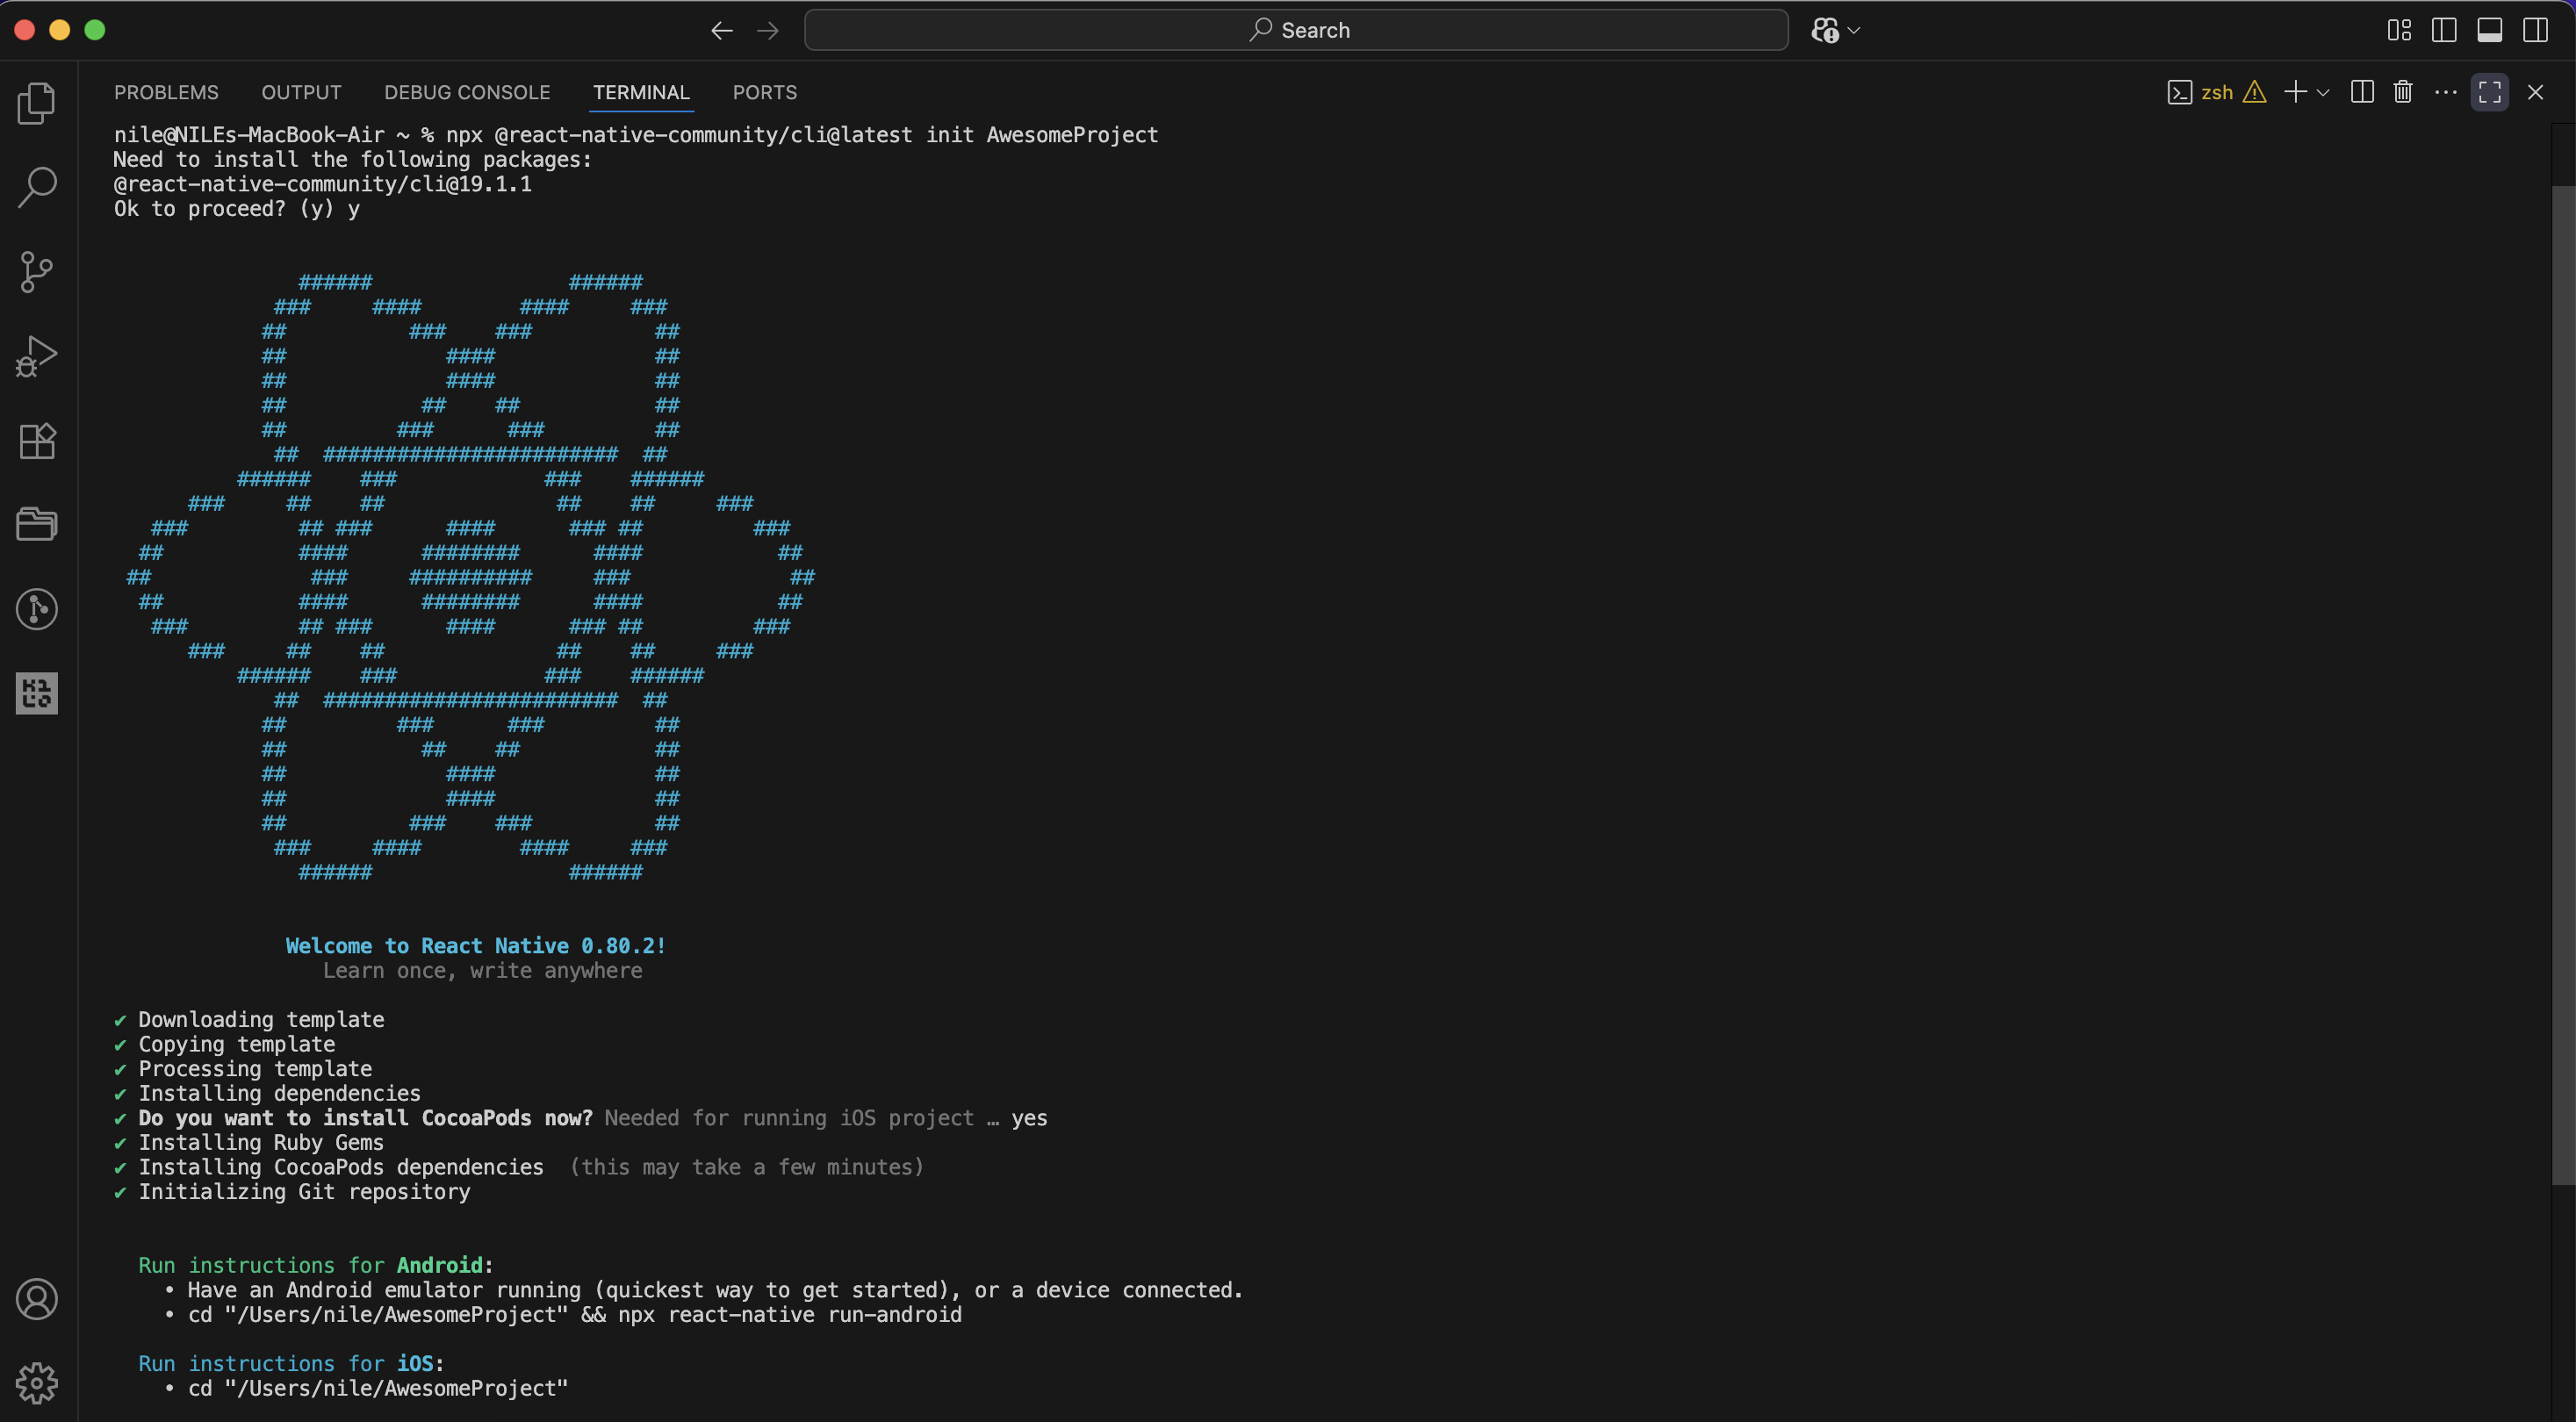Split the active terminal
This screenshot has width=2576, height=1422.
[x=2361, y=91]
